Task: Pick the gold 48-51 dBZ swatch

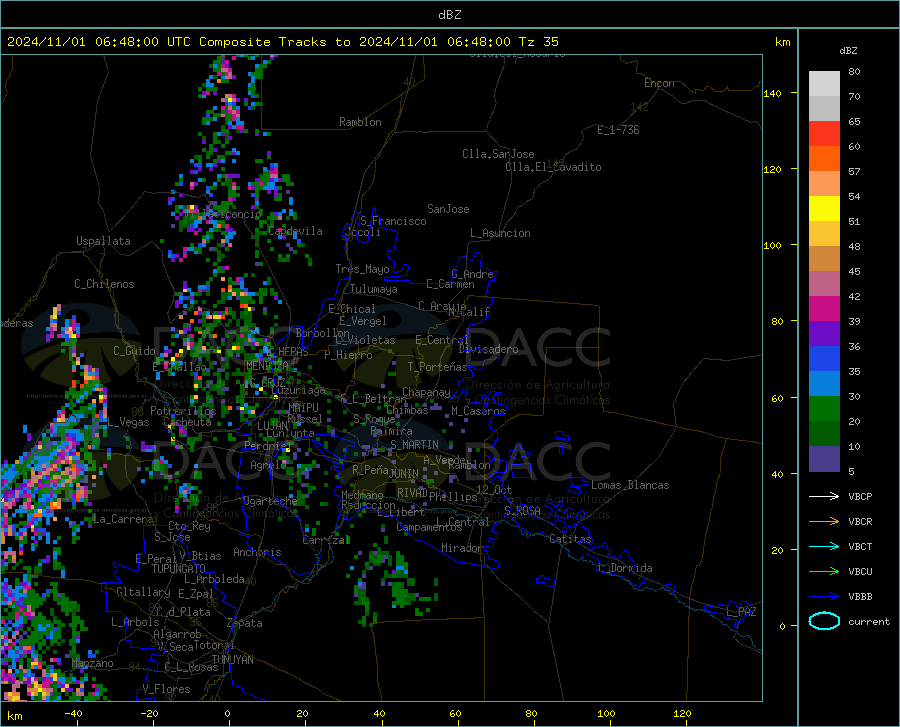Action: [824, 234]
